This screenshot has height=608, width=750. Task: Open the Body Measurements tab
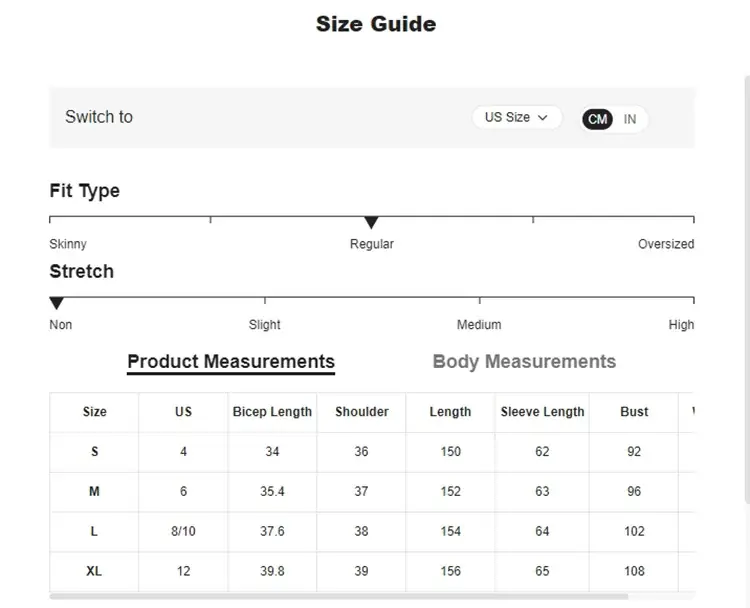click(x=524, y=362)
